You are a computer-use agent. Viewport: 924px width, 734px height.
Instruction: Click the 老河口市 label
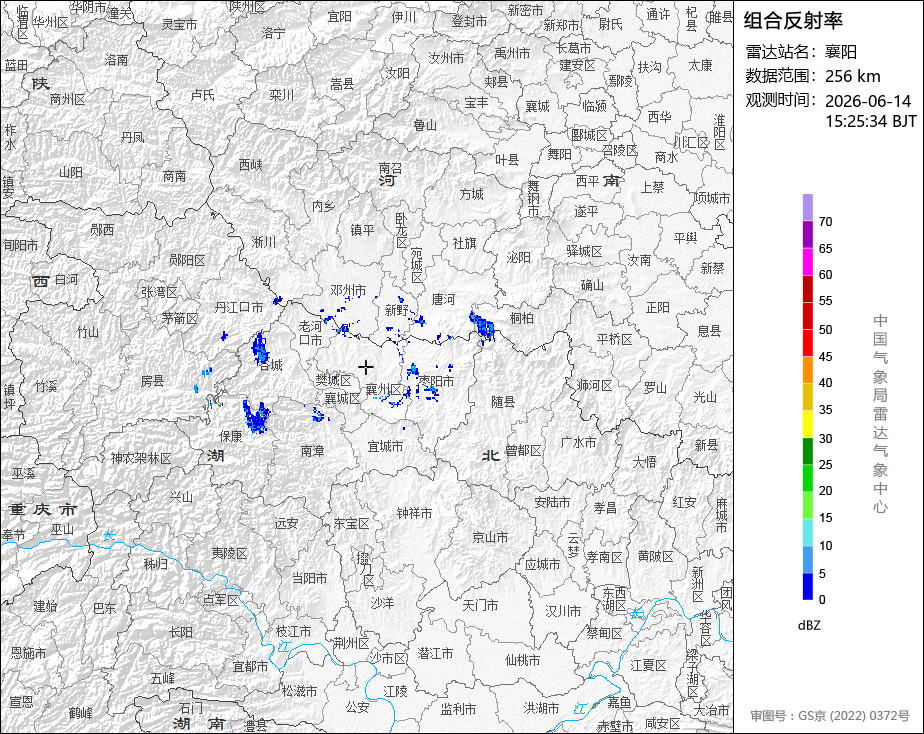point(311,333)
